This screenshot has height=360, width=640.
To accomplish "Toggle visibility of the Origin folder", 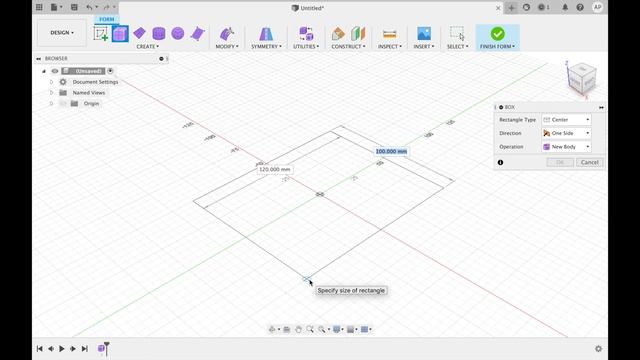I will tap(63, 104).
